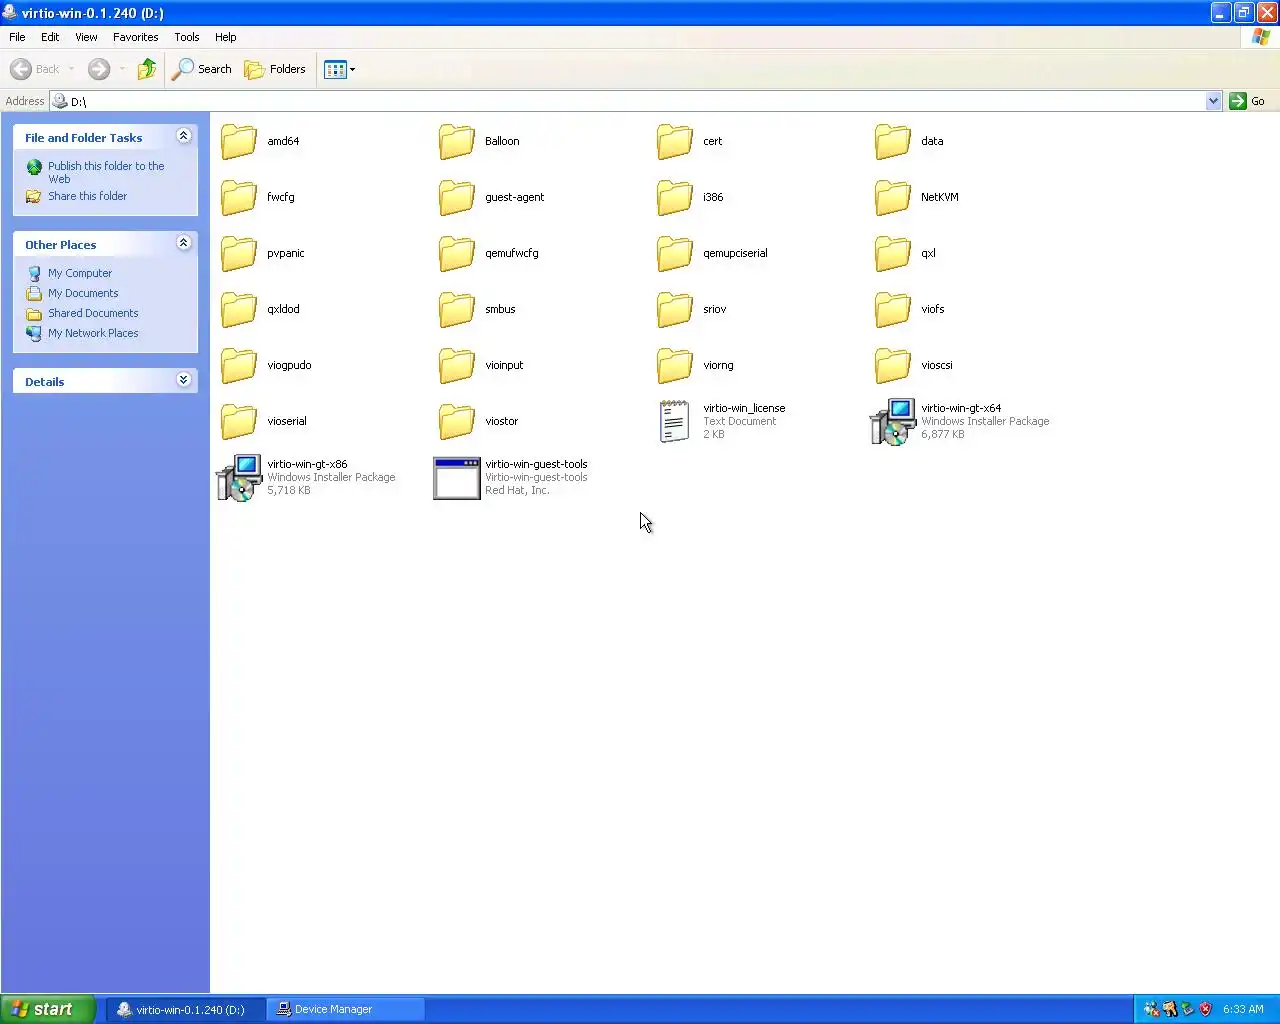Select the smbus folder icon

(457, 309)
